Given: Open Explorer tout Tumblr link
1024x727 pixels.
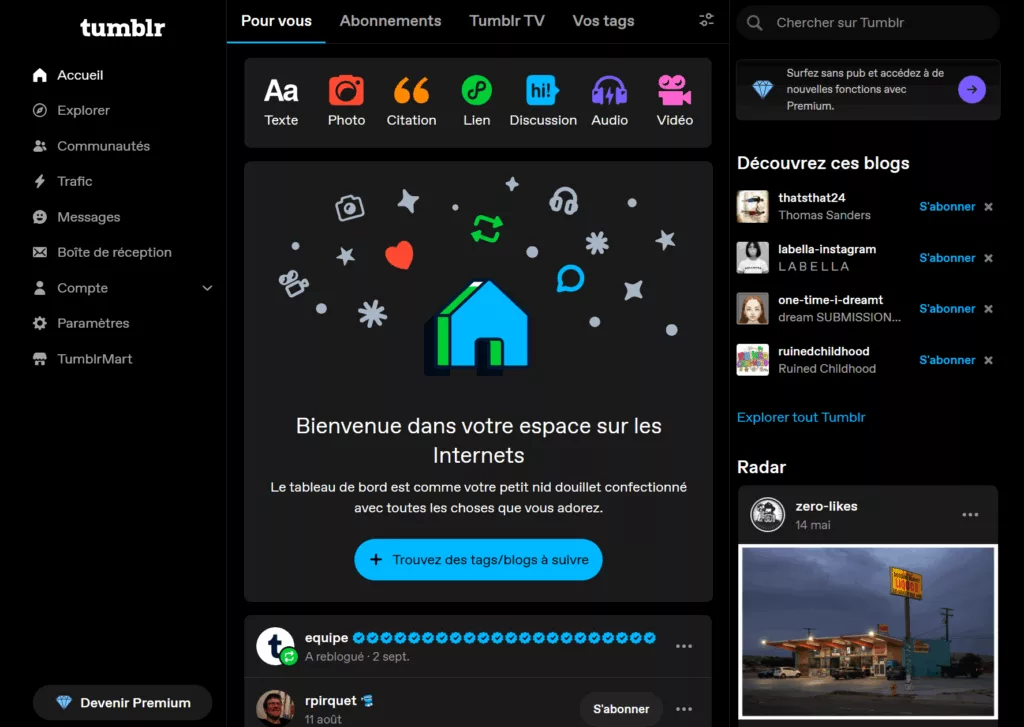Looking at the screenshot, I should (801, 417).
